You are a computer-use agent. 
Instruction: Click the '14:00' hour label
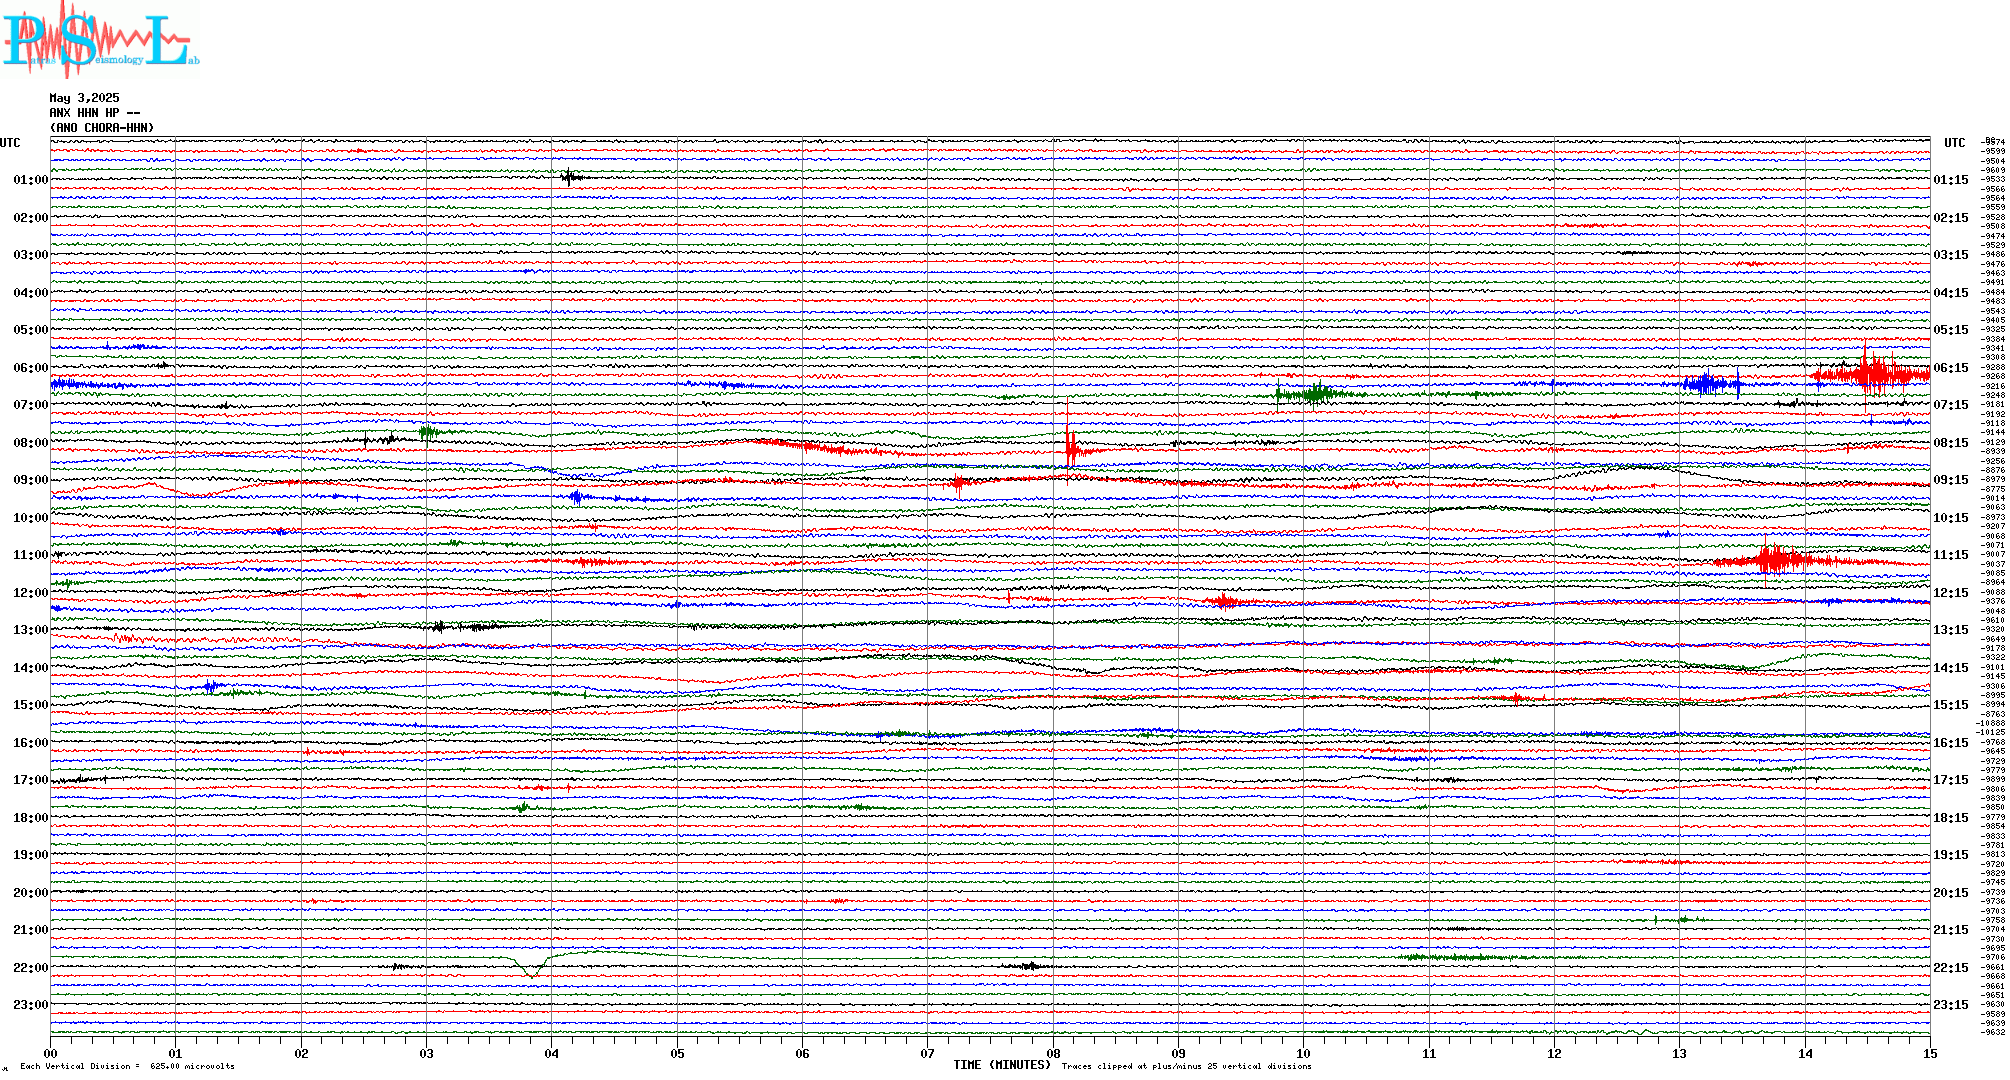(x=31, y=668)
